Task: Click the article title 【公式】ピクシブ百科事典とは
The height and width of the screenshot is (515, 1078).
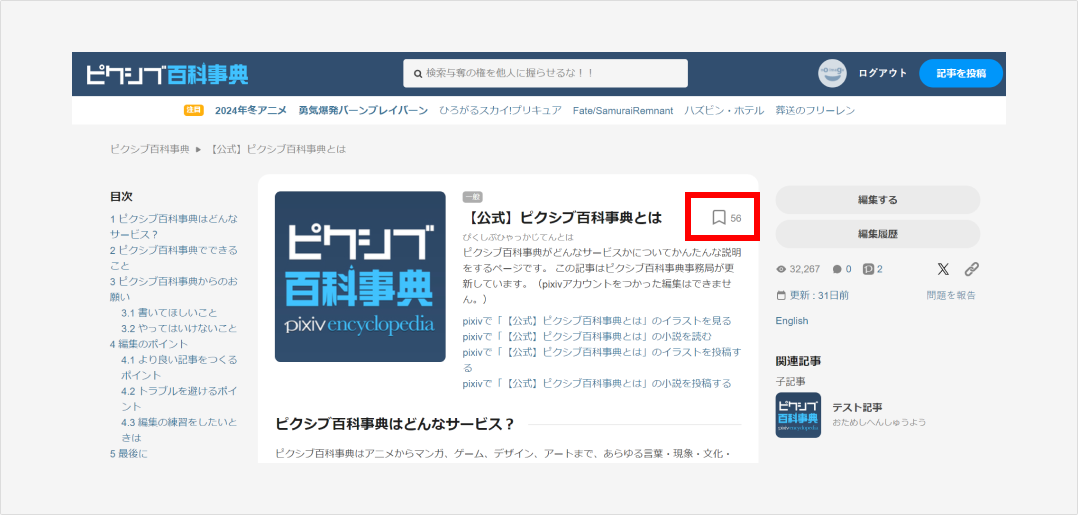Action: (x=562, y=218)
